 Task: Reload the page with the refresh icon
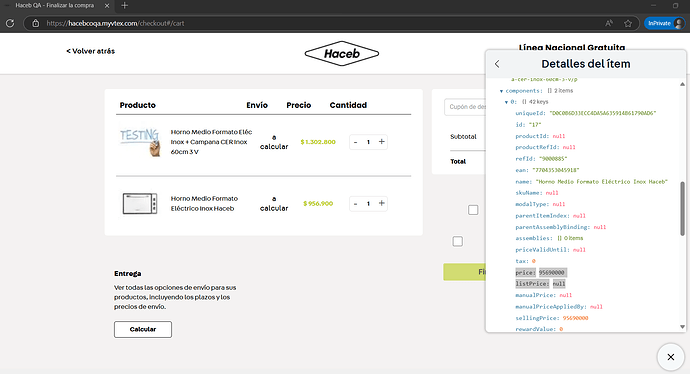(10, 23)
